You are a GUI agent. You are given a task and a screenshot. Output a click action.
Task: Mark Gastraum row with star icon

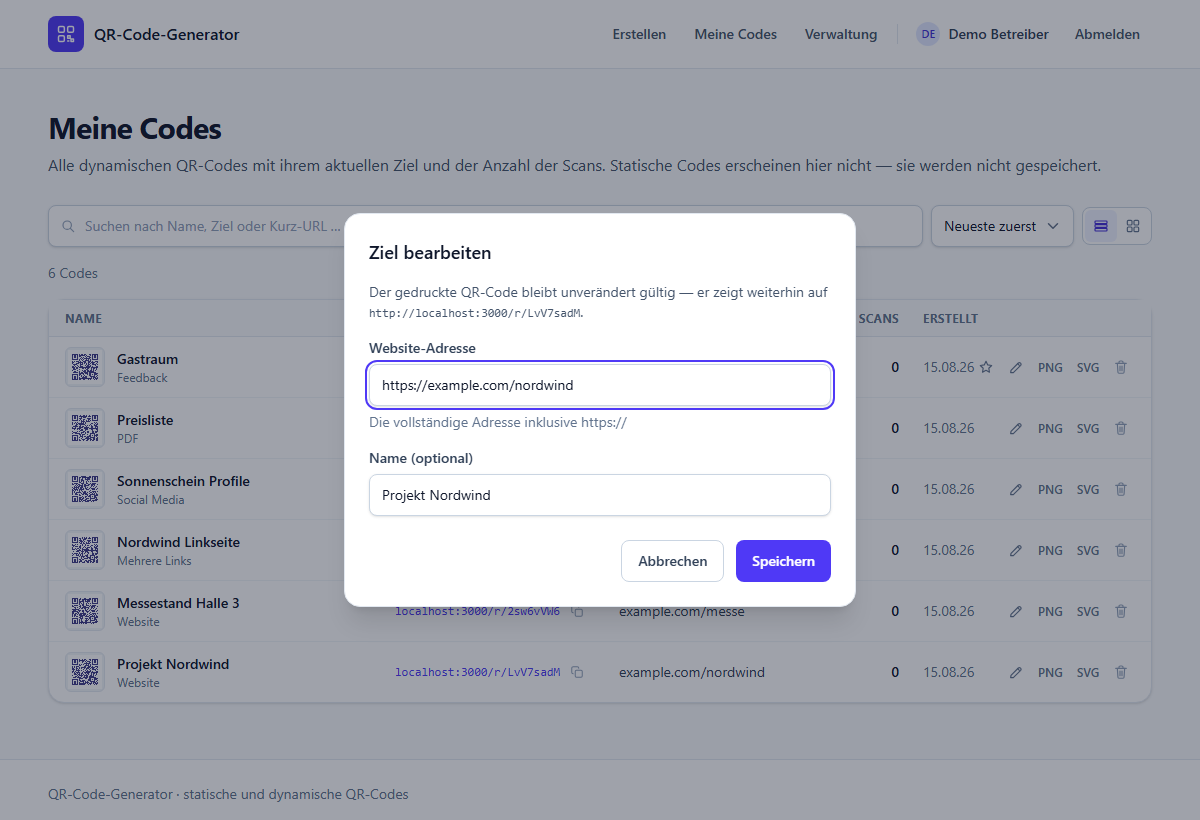pyautogui.click(x=986, y=367)
